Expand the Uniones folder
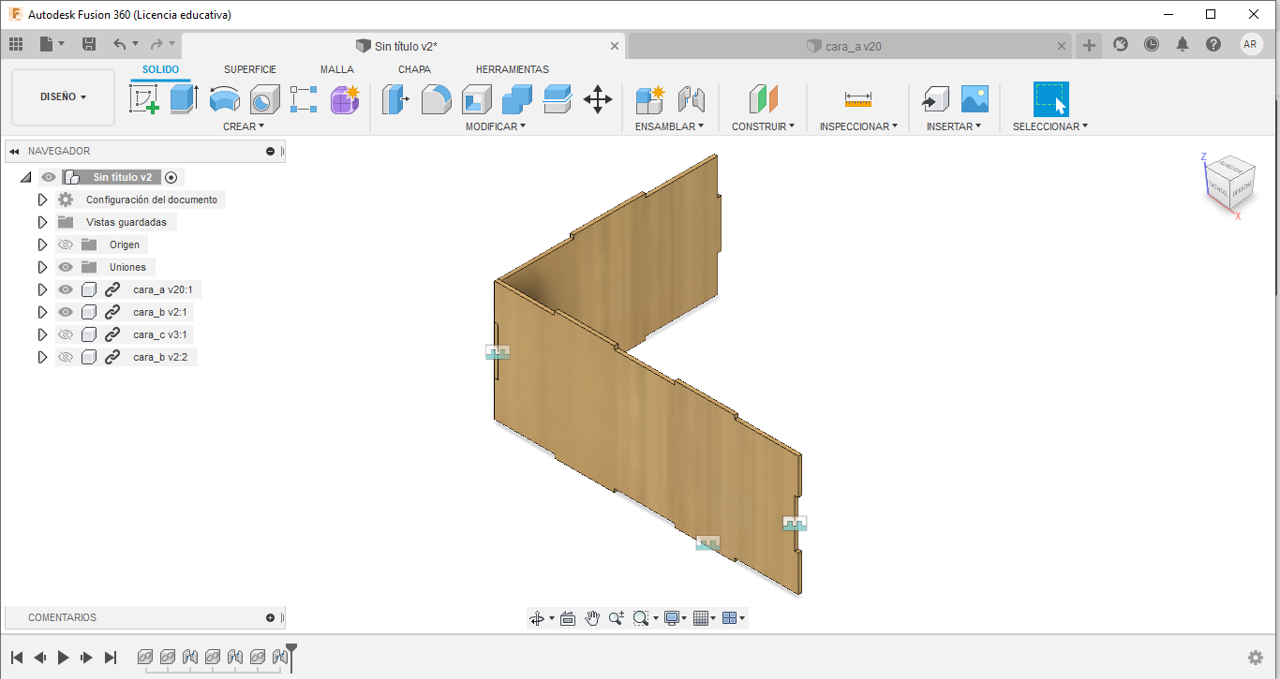The height and width of the screenshot is (679, 1280). [42, 267]
